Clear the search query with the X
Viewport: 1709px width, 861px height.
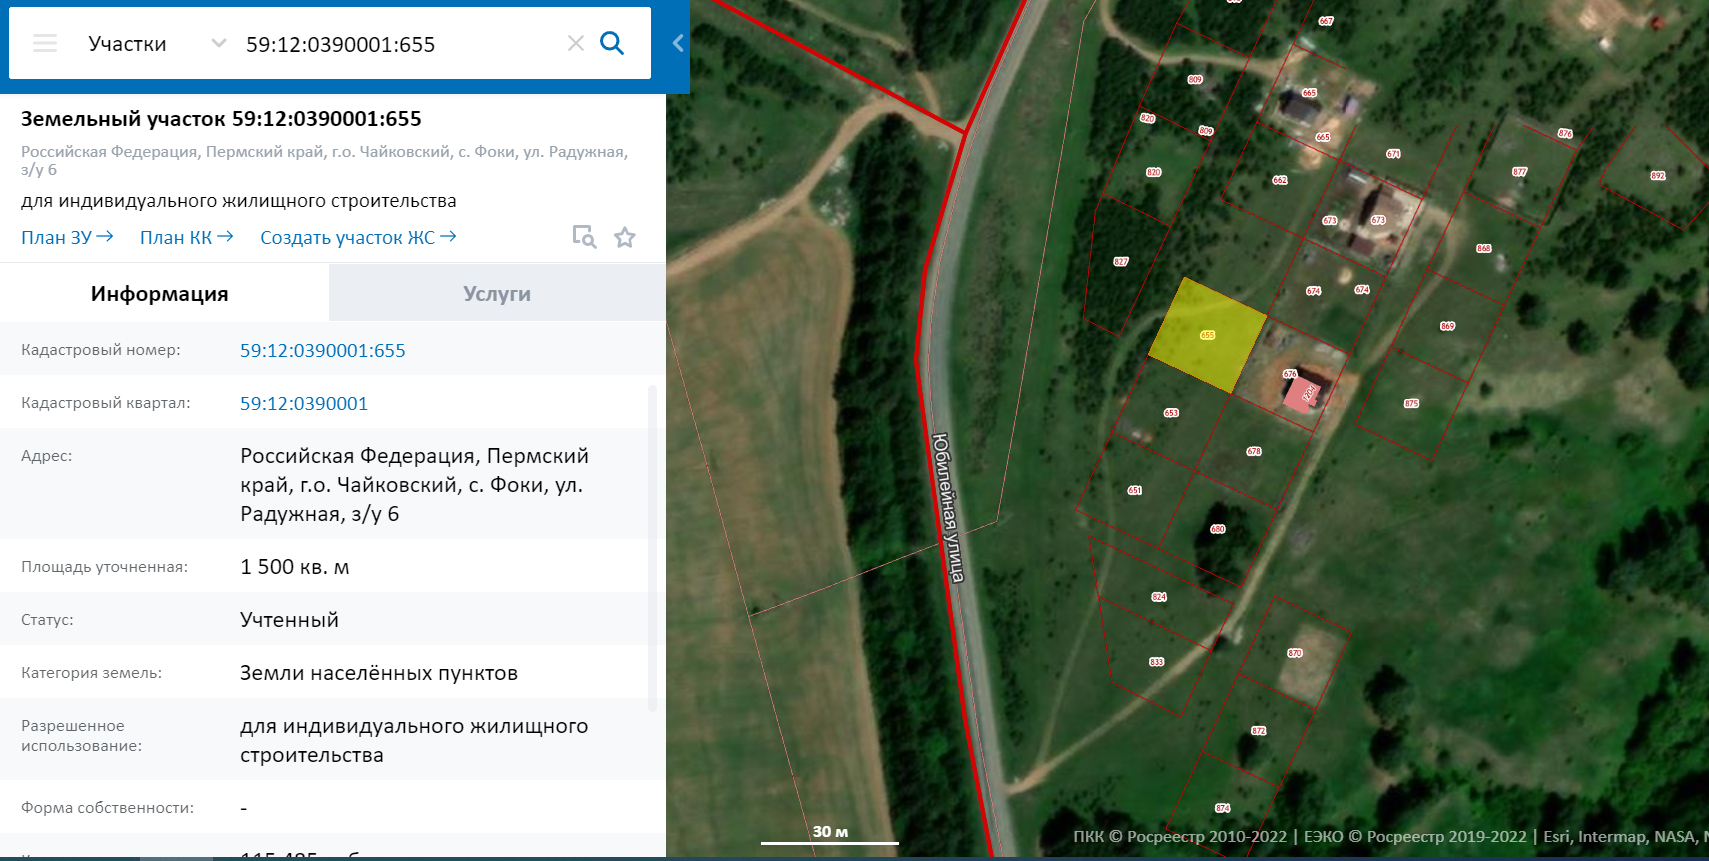(576, 43)
